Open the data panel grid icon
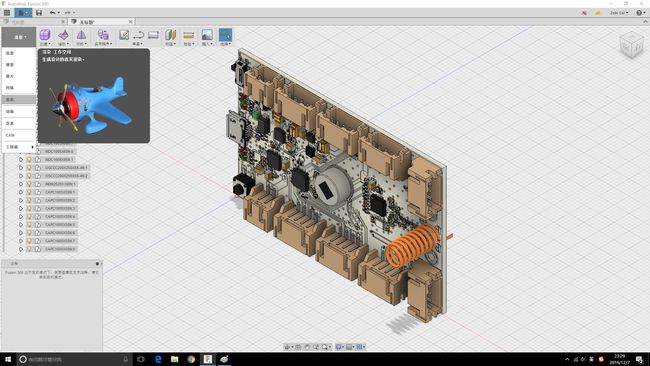This screenshot has height=366, width=650. click(x=7, y=13)
